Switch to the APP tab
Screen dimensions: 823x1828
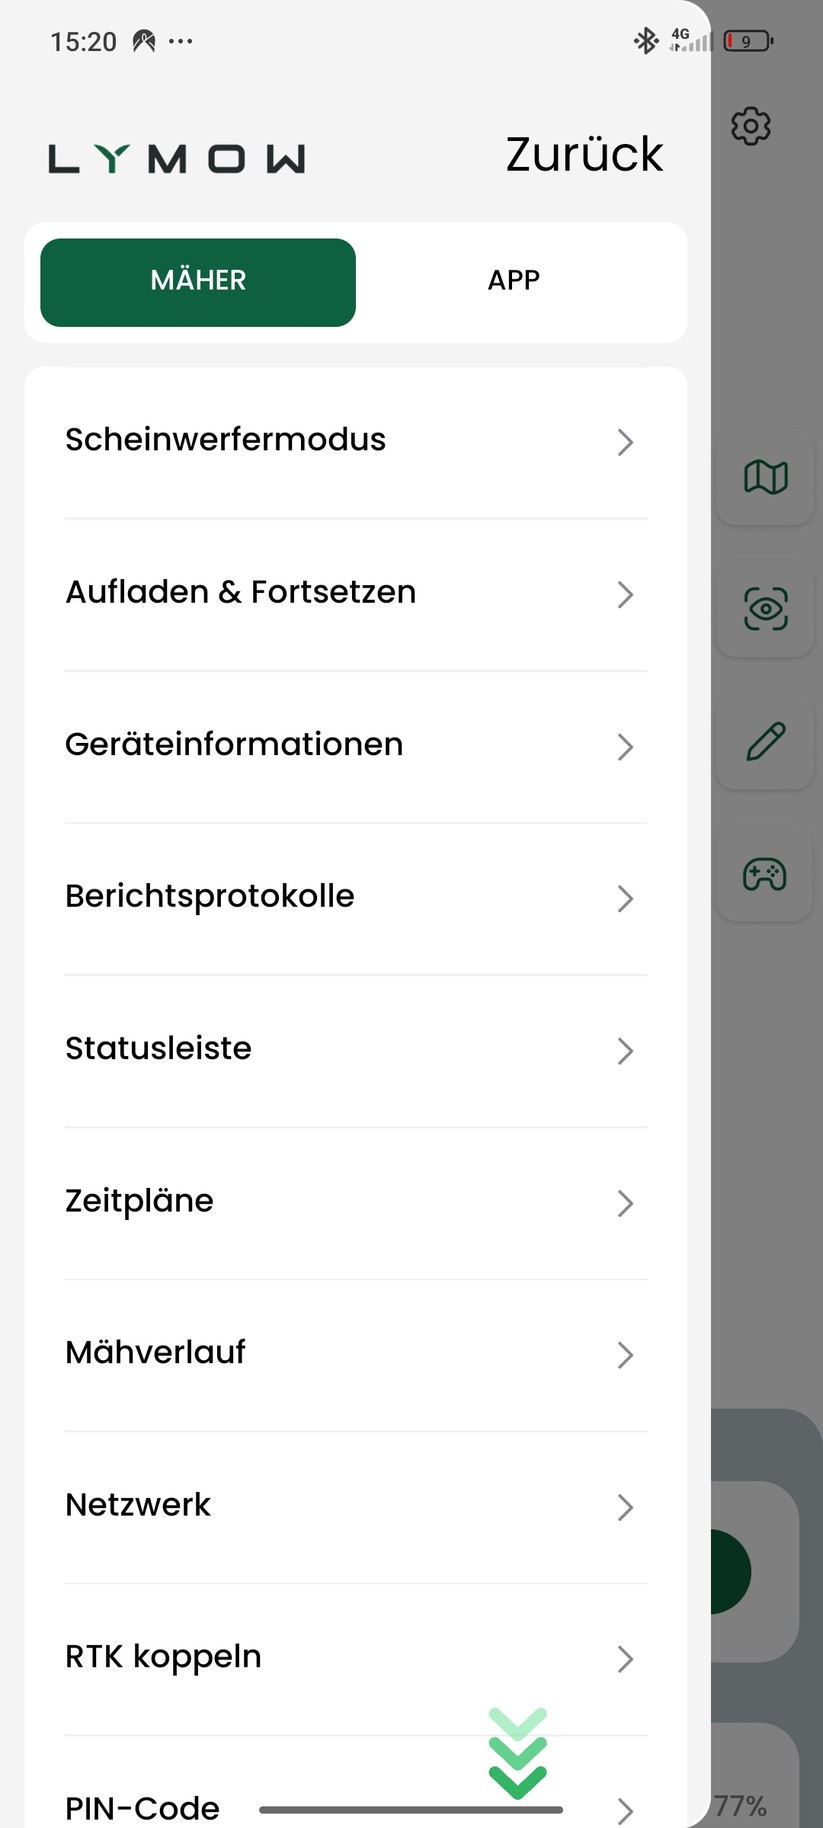pyautogui.click(x=513, y=281)
